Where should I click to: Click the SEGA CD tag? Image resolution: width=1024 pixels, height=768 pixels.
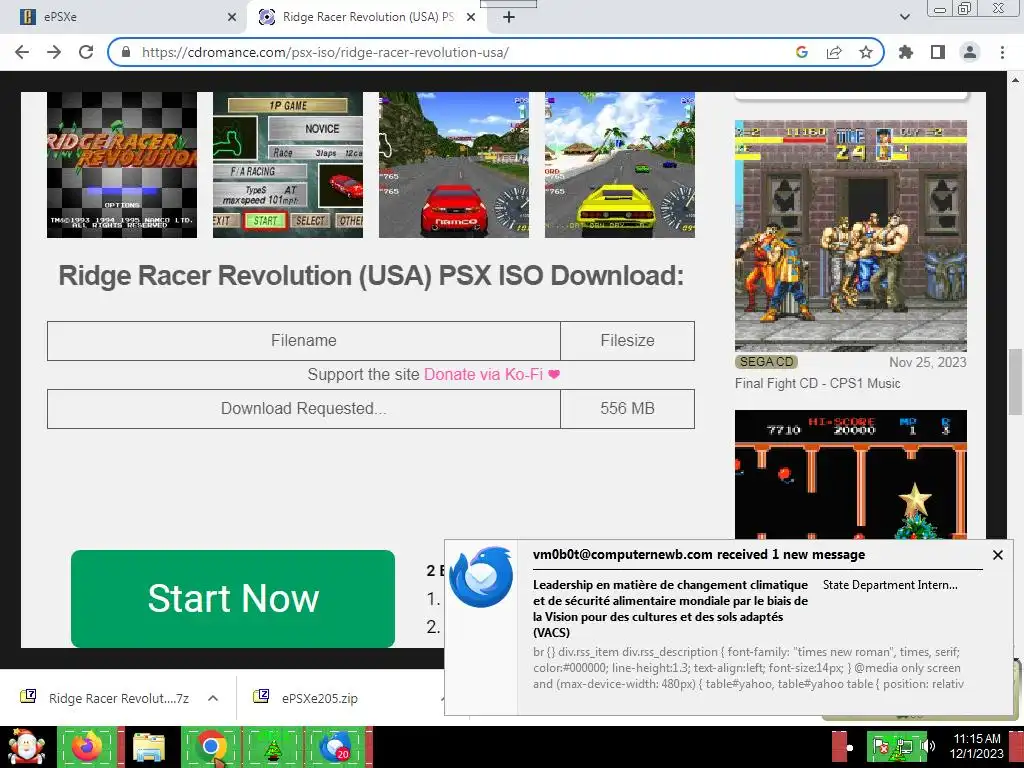[767, 362]
